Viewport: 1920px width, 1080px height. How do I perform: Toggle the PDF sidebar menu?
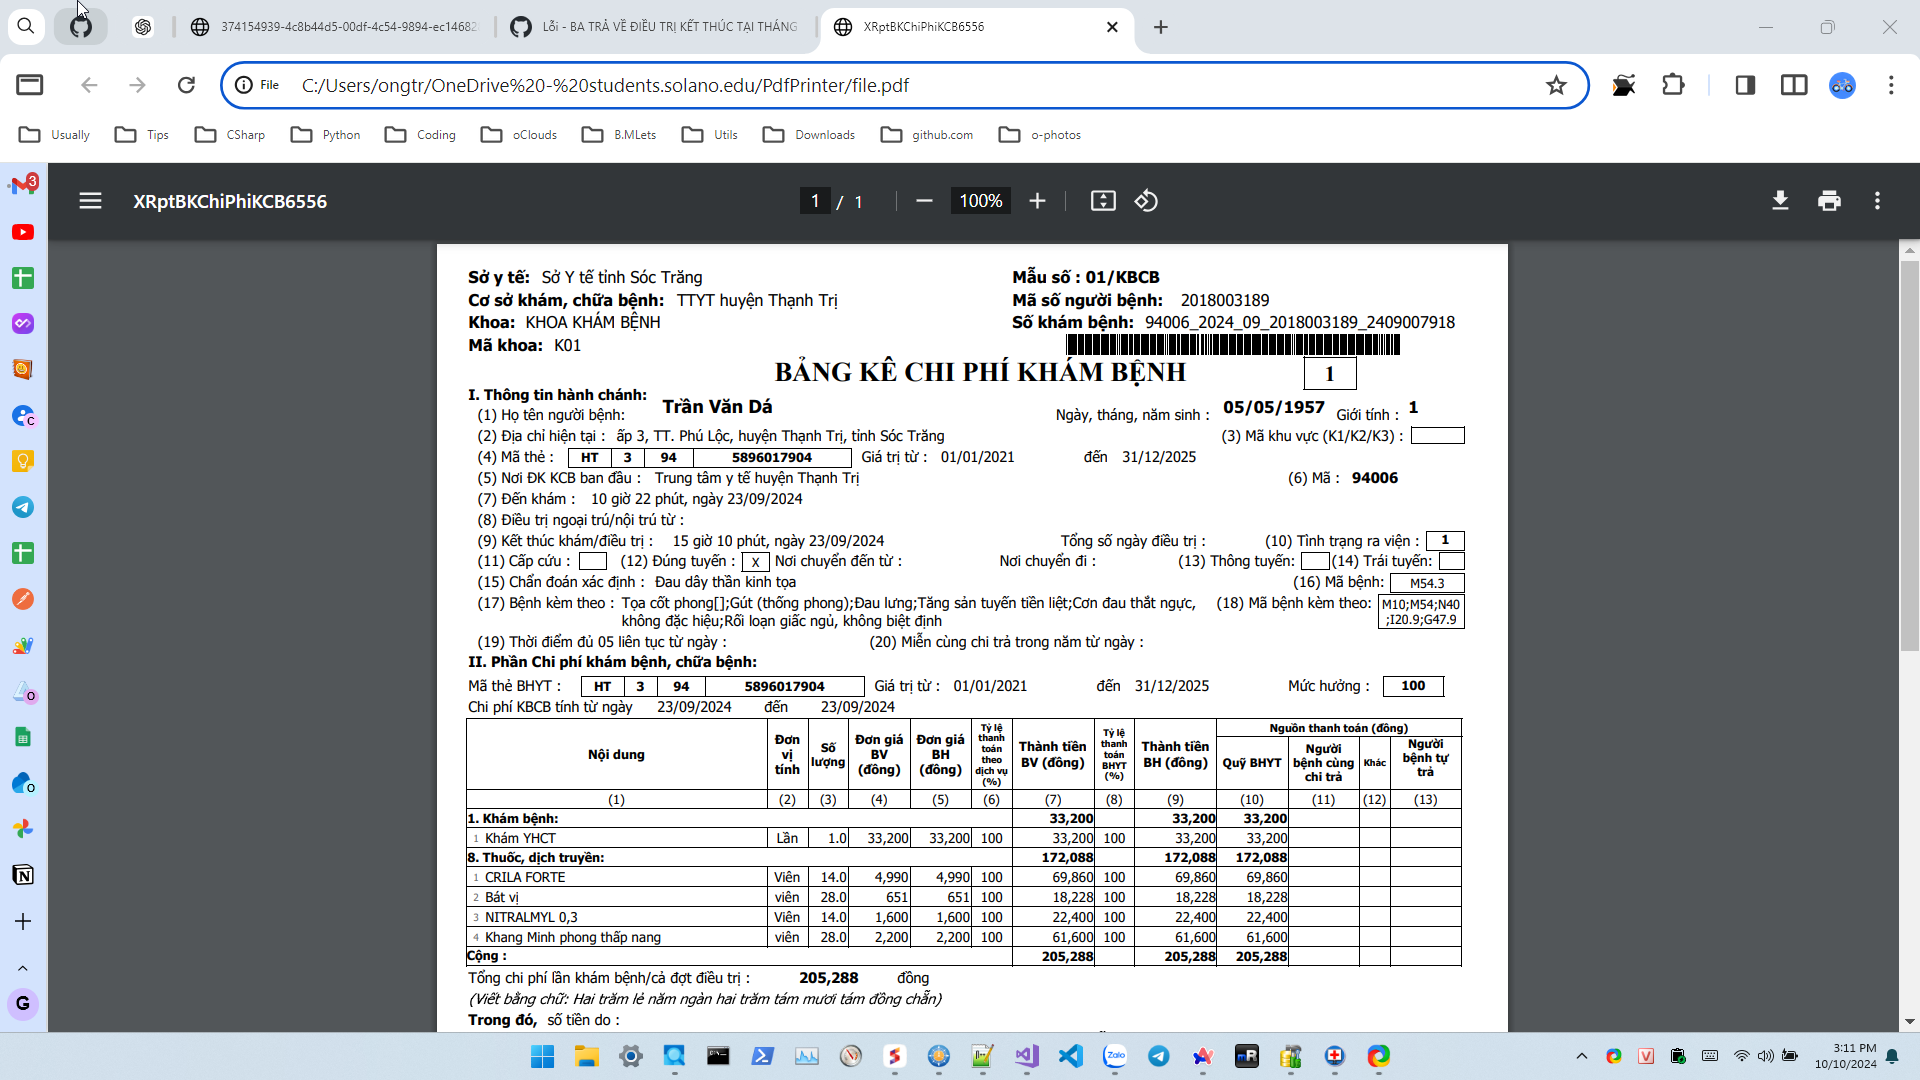(x=90, y=201)
